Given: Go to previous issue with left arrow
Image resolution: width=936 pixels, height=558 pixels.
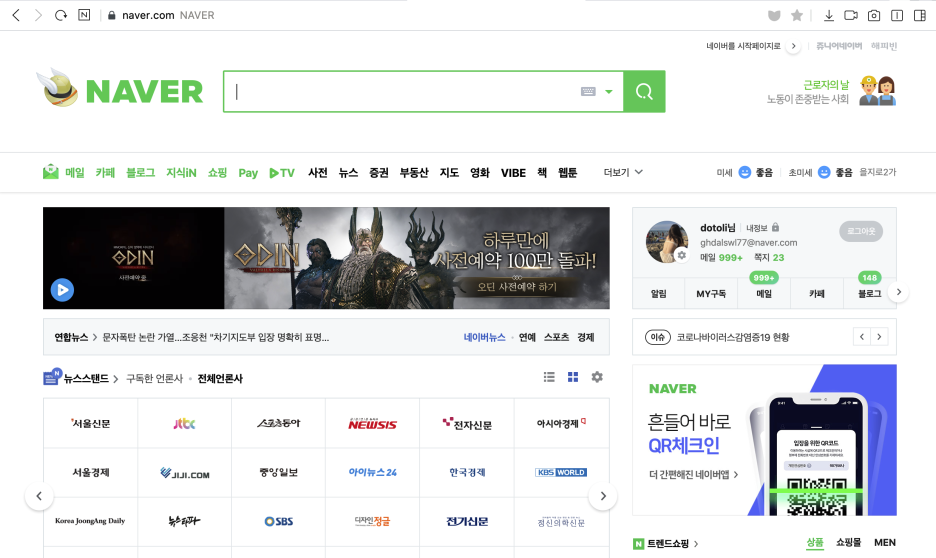Looking at the screenshot, I should tap(862, 337).
